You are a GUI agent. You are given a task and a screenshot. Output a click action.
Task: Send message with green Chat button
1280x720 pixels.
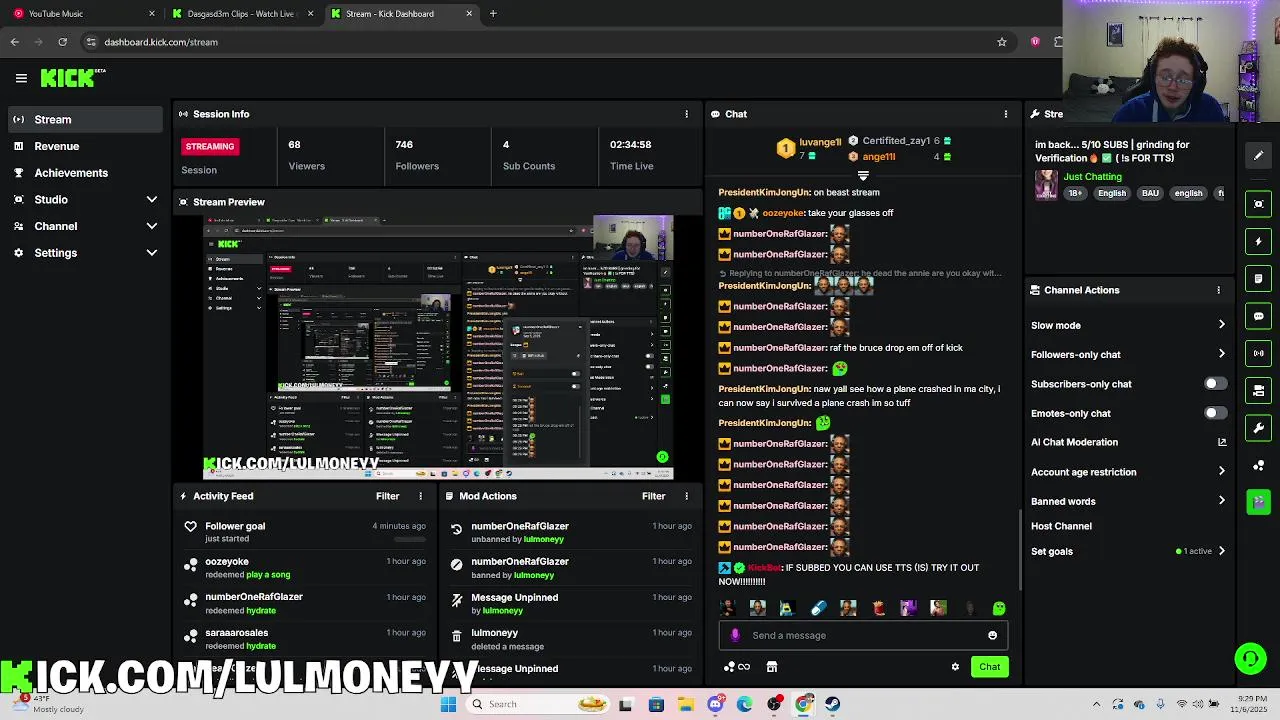point(989,667)
